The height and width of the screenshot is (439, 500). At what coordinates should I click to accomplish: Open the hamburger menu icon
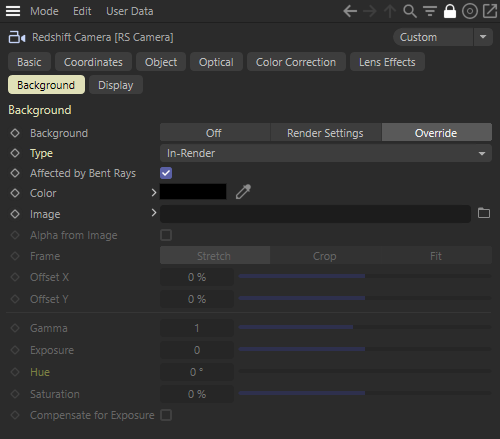(x=13, y=11)
